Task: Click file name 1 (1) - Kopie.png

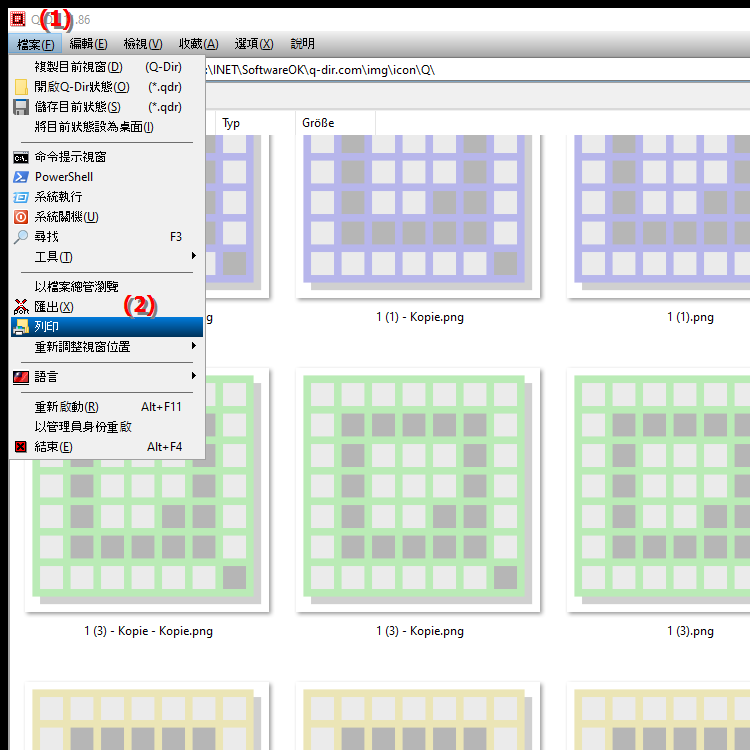Action: [420, 317]
